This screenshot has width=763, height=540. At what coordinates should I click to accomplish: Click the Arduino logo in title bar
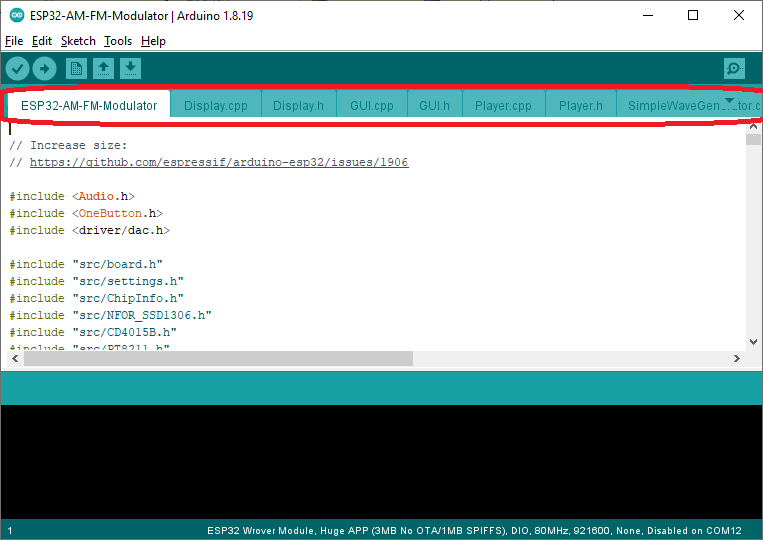click(17, 16)
